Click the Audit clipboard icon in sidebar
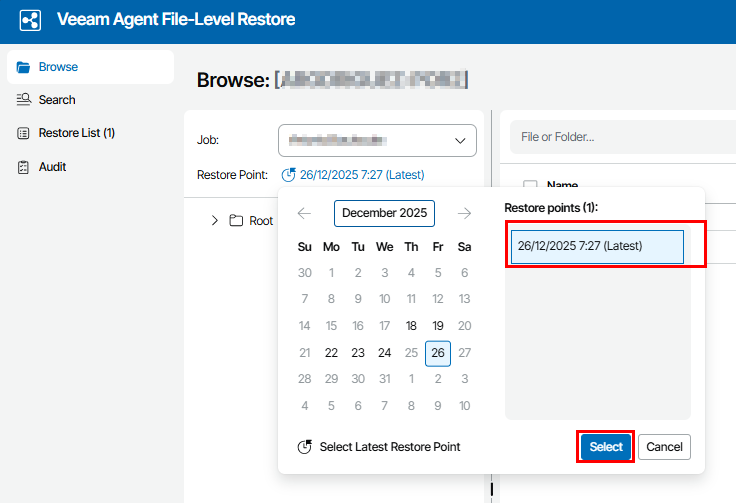Viewport: 736px width, 503px height. point(23,166)
